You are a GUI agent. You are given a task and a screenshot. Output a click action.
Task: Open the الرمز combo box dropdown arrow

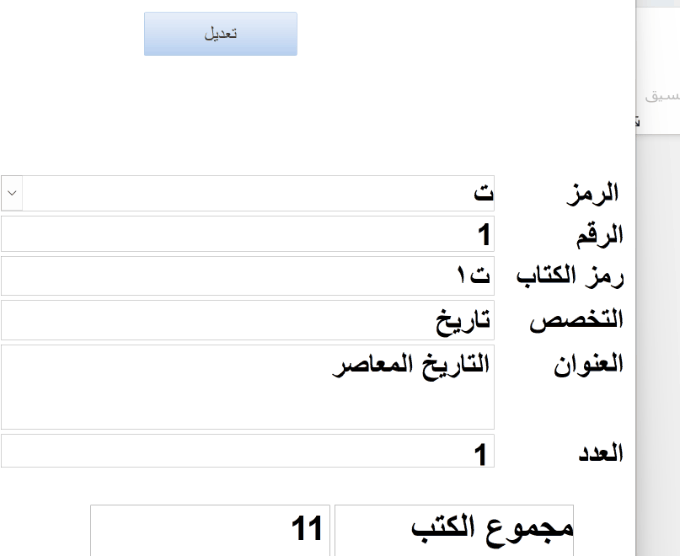12,193
